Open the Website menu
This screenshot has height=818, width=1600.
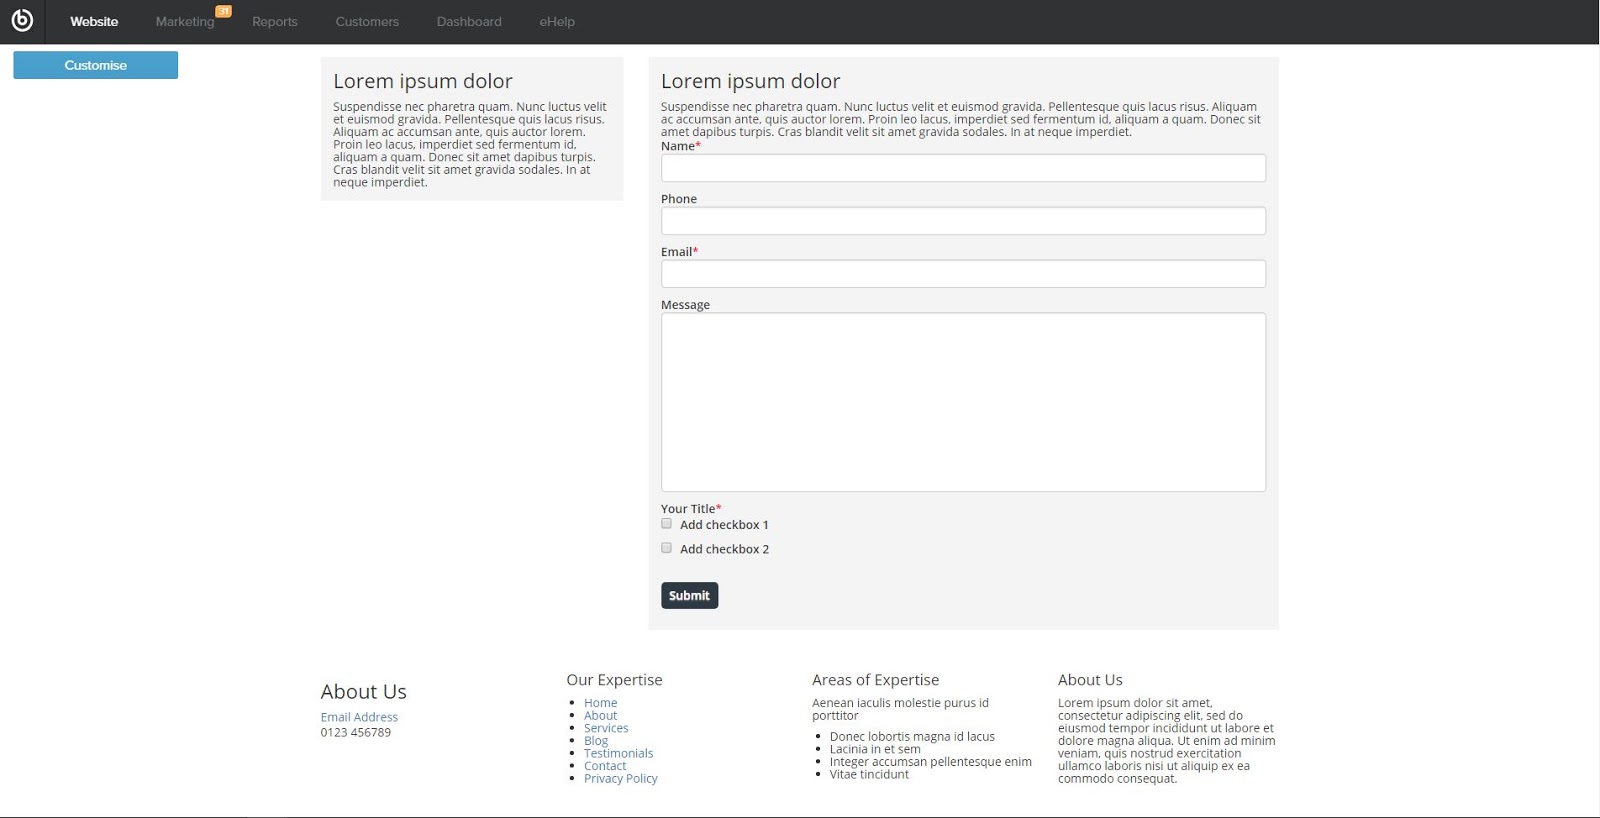[94, 21]
